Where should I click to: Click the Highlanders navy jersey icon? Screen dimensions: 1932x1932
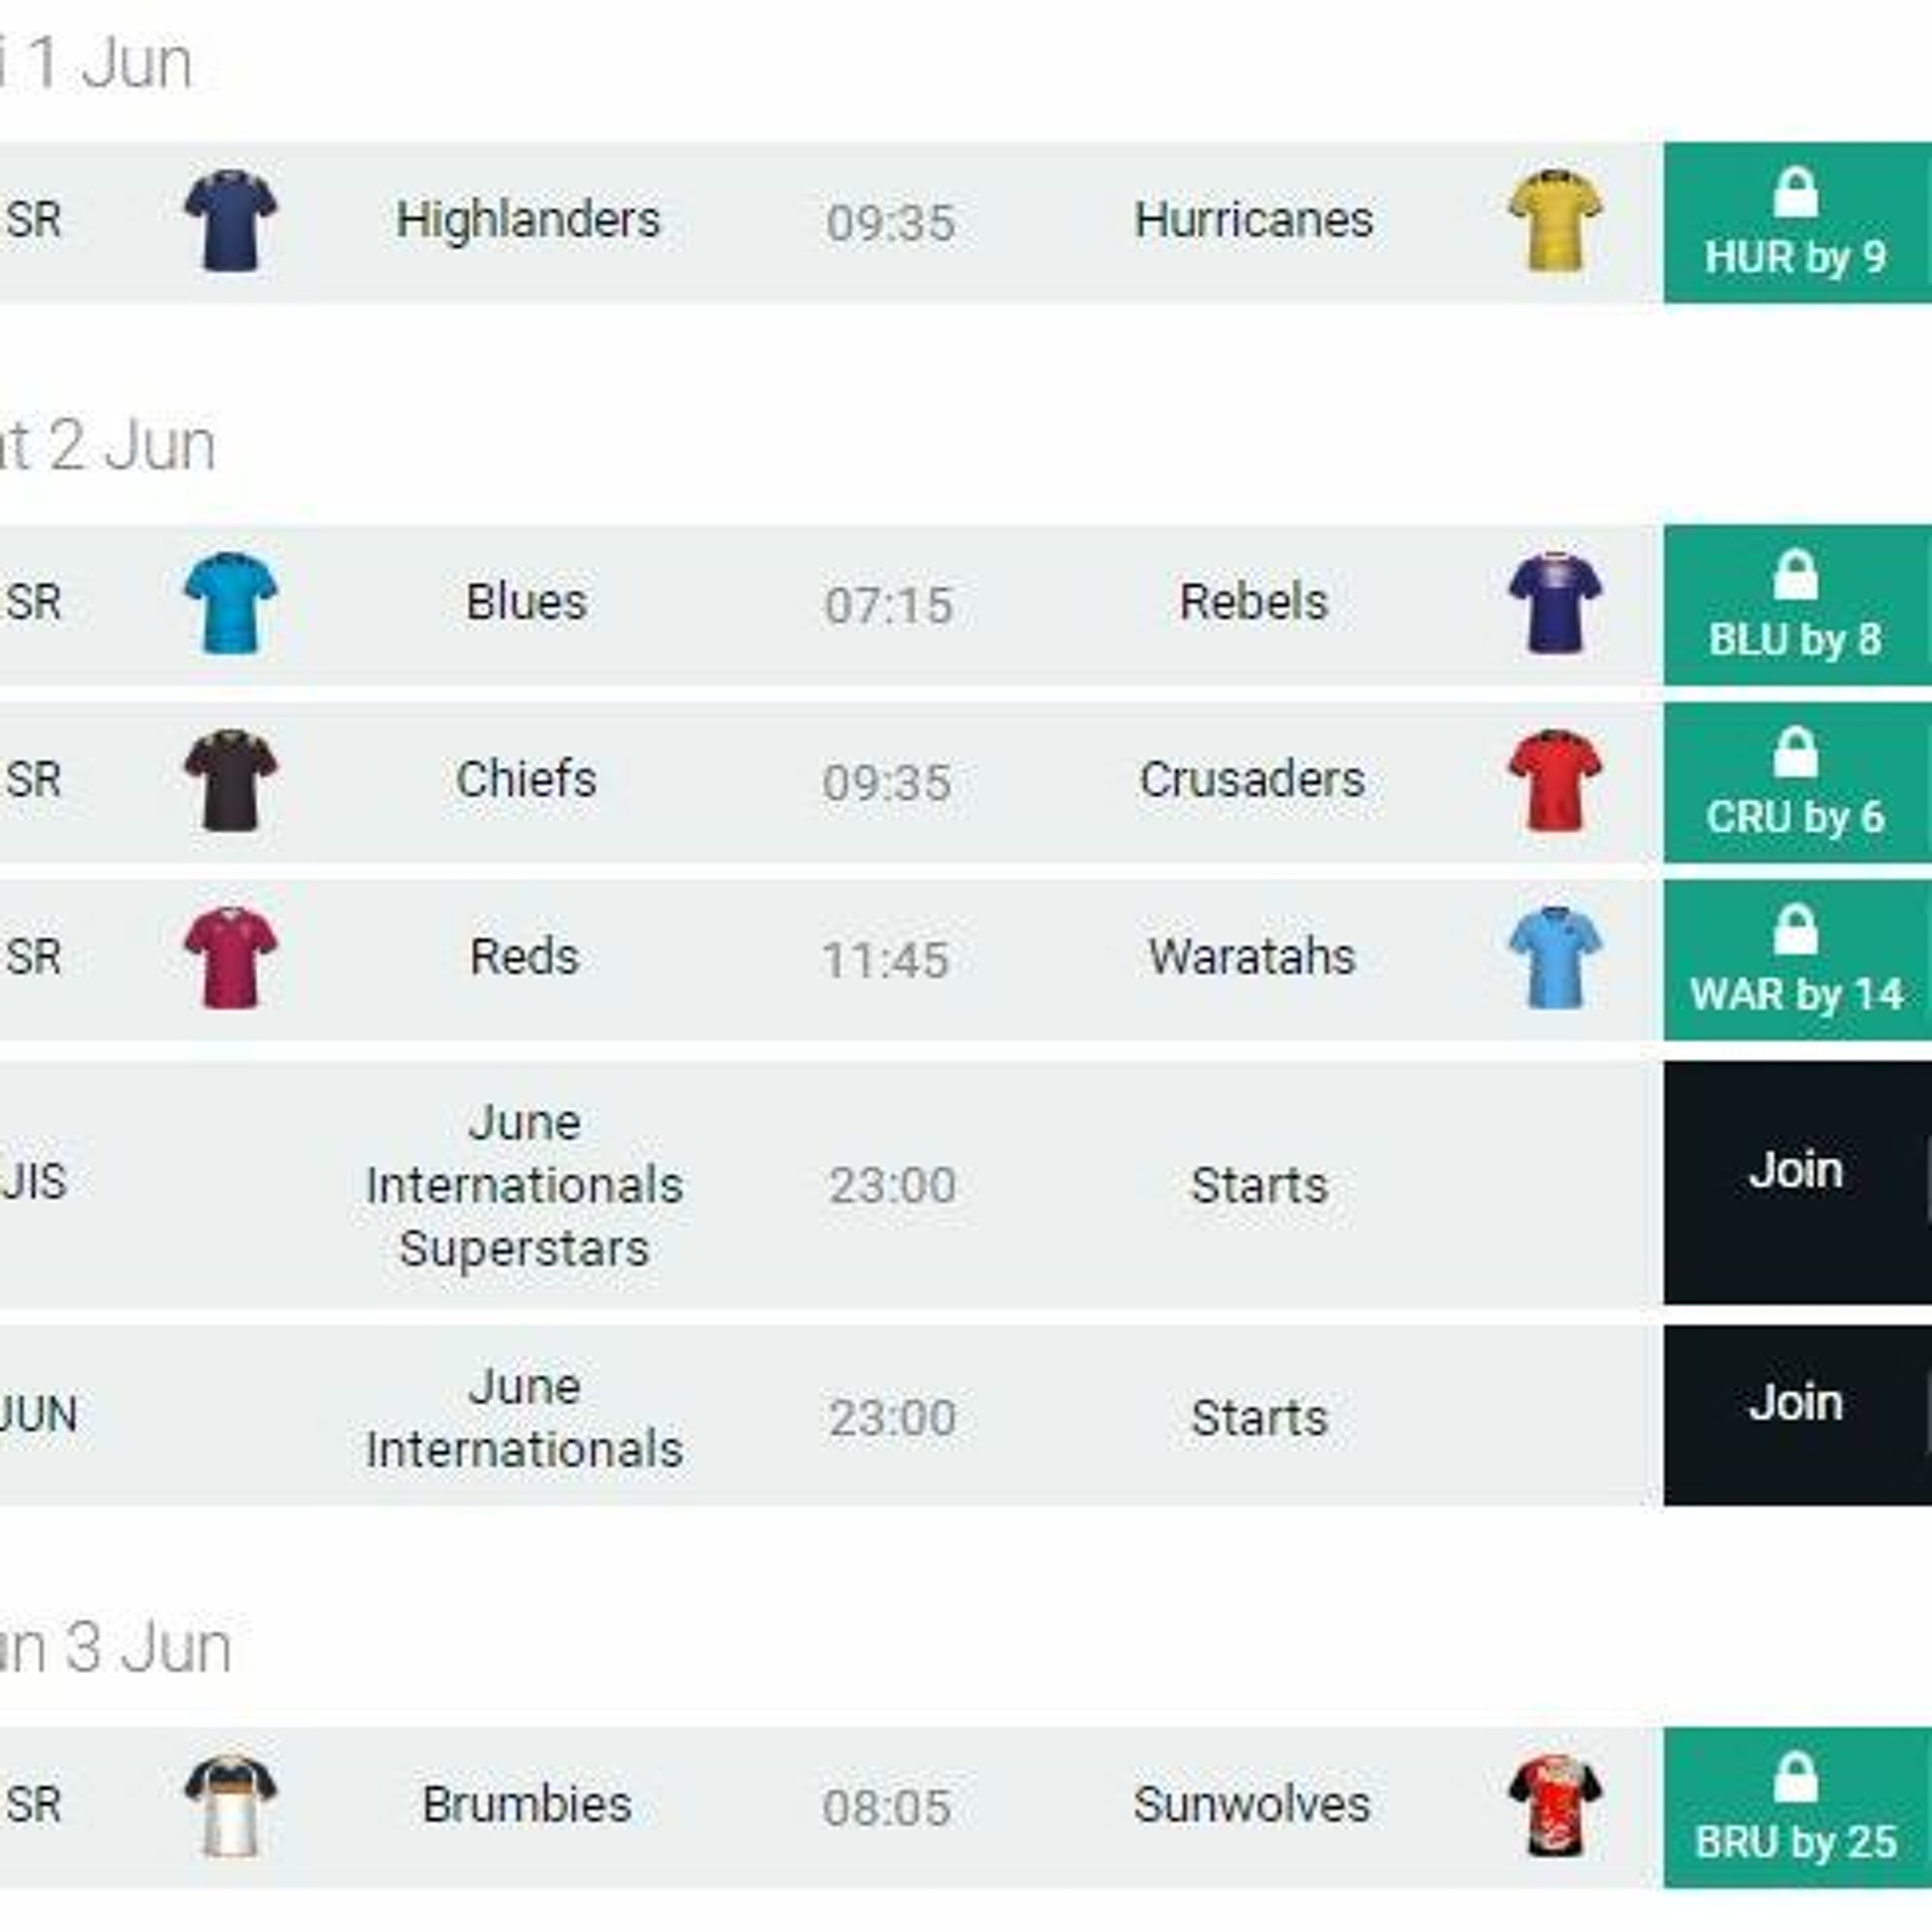(x=231, y=221)
